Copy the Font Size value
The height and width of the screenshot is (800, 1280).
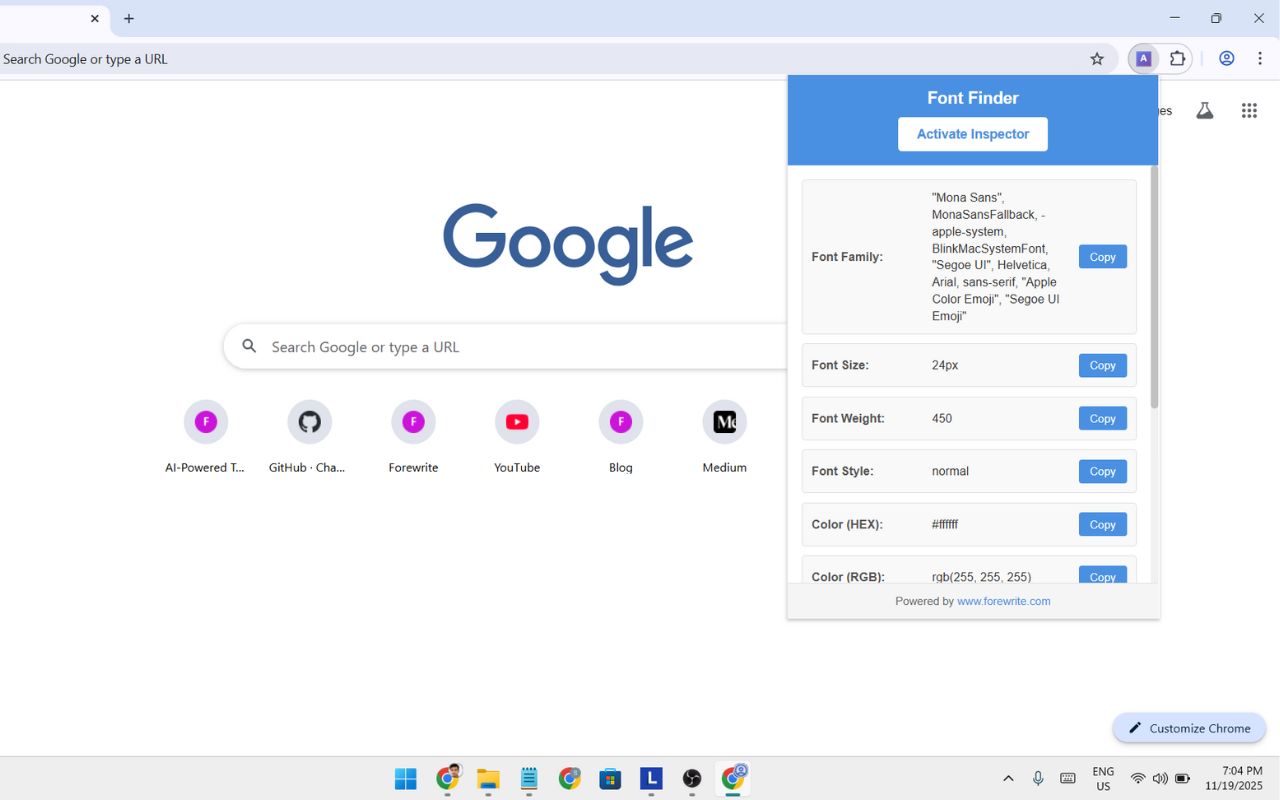tap(1103, 365)
